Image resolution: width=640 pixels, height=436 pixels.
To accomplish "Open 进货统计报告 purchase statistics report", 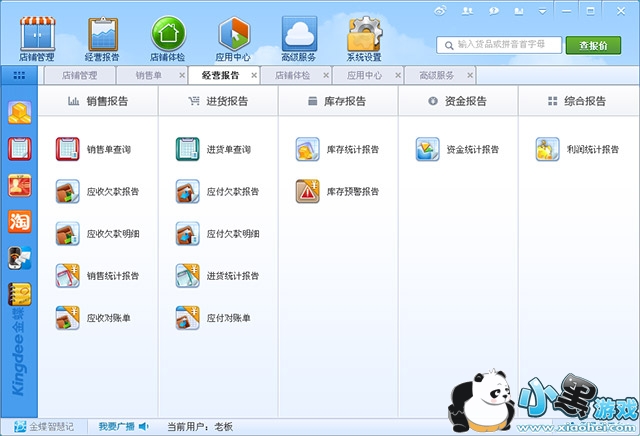I will [x=217, y=276].
